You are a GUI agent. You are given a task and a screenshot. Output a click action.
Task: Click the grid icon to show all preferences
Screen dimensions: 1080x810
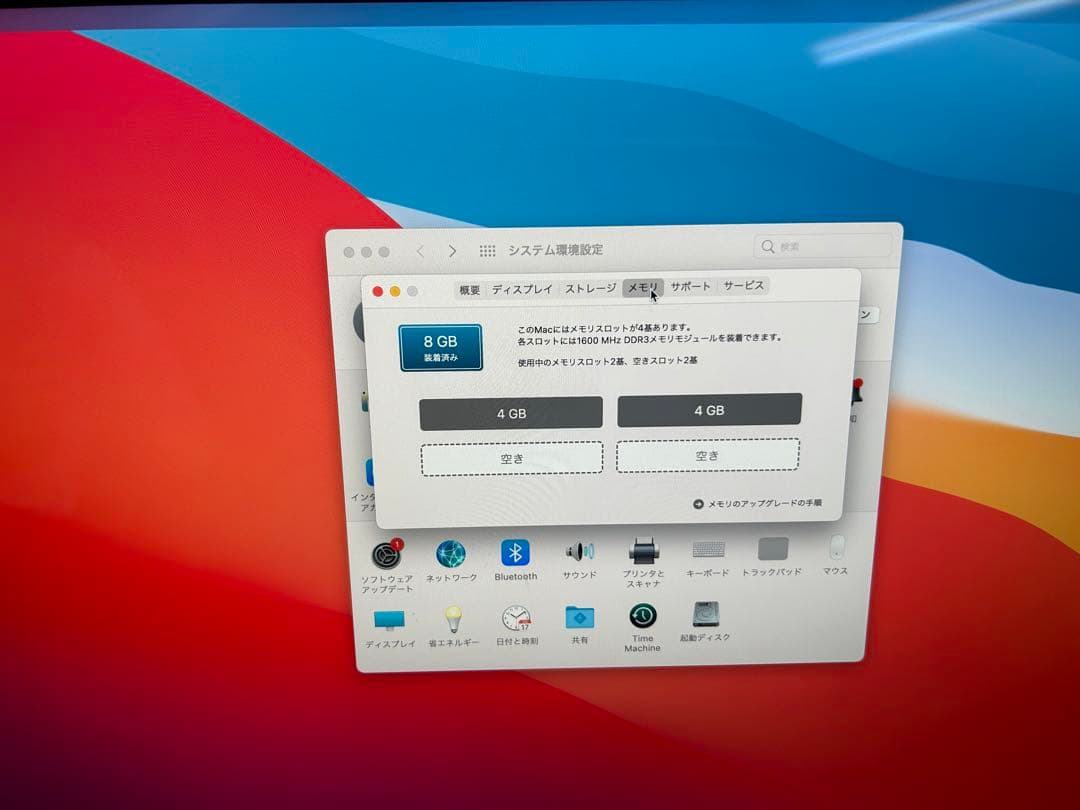(488, 249)
